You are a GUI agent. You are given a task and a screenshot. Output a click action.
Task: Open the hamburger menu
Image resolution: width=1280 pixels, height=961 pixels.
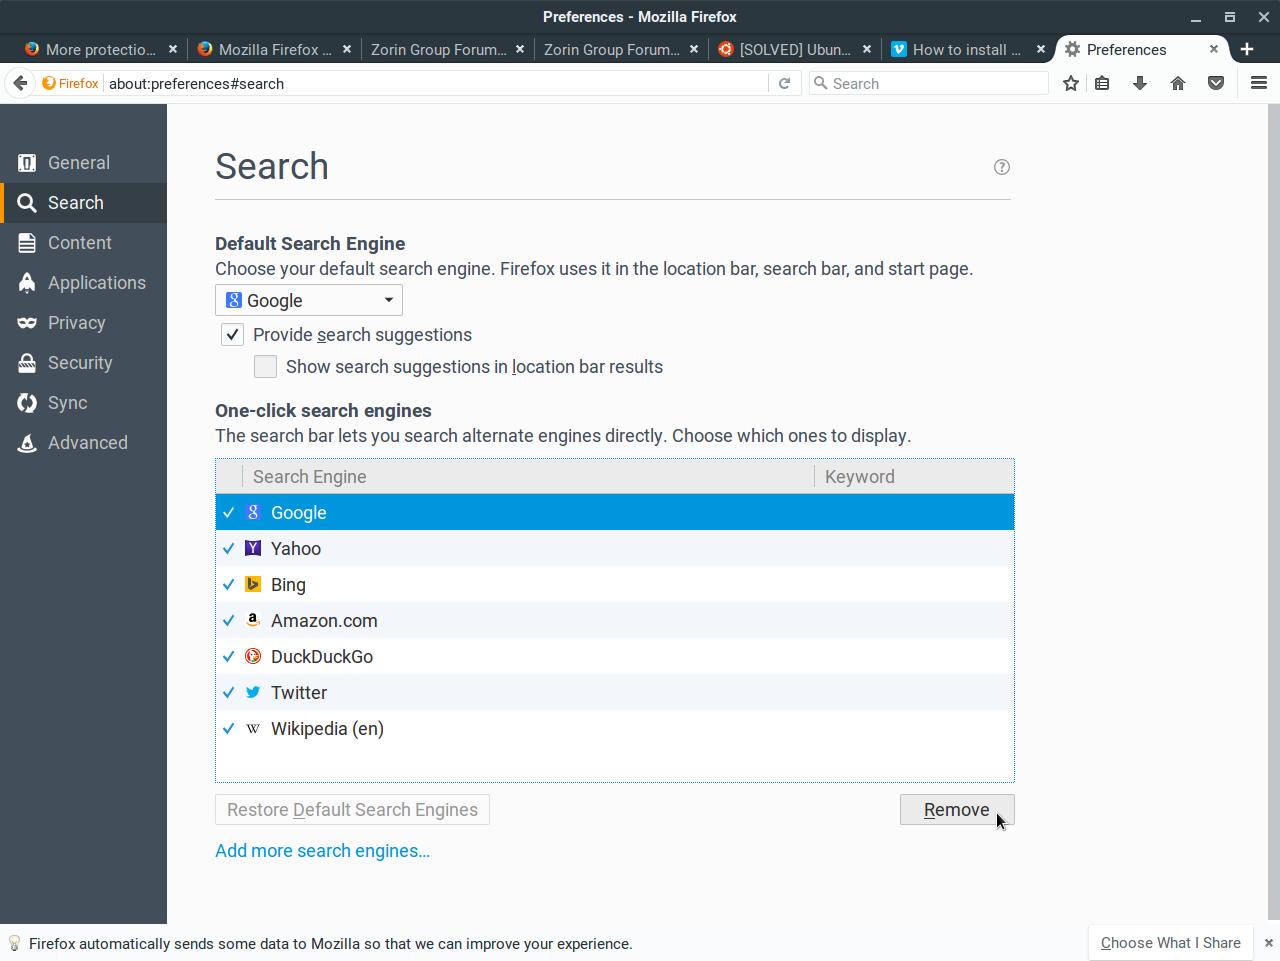[x=1259, y=84]
